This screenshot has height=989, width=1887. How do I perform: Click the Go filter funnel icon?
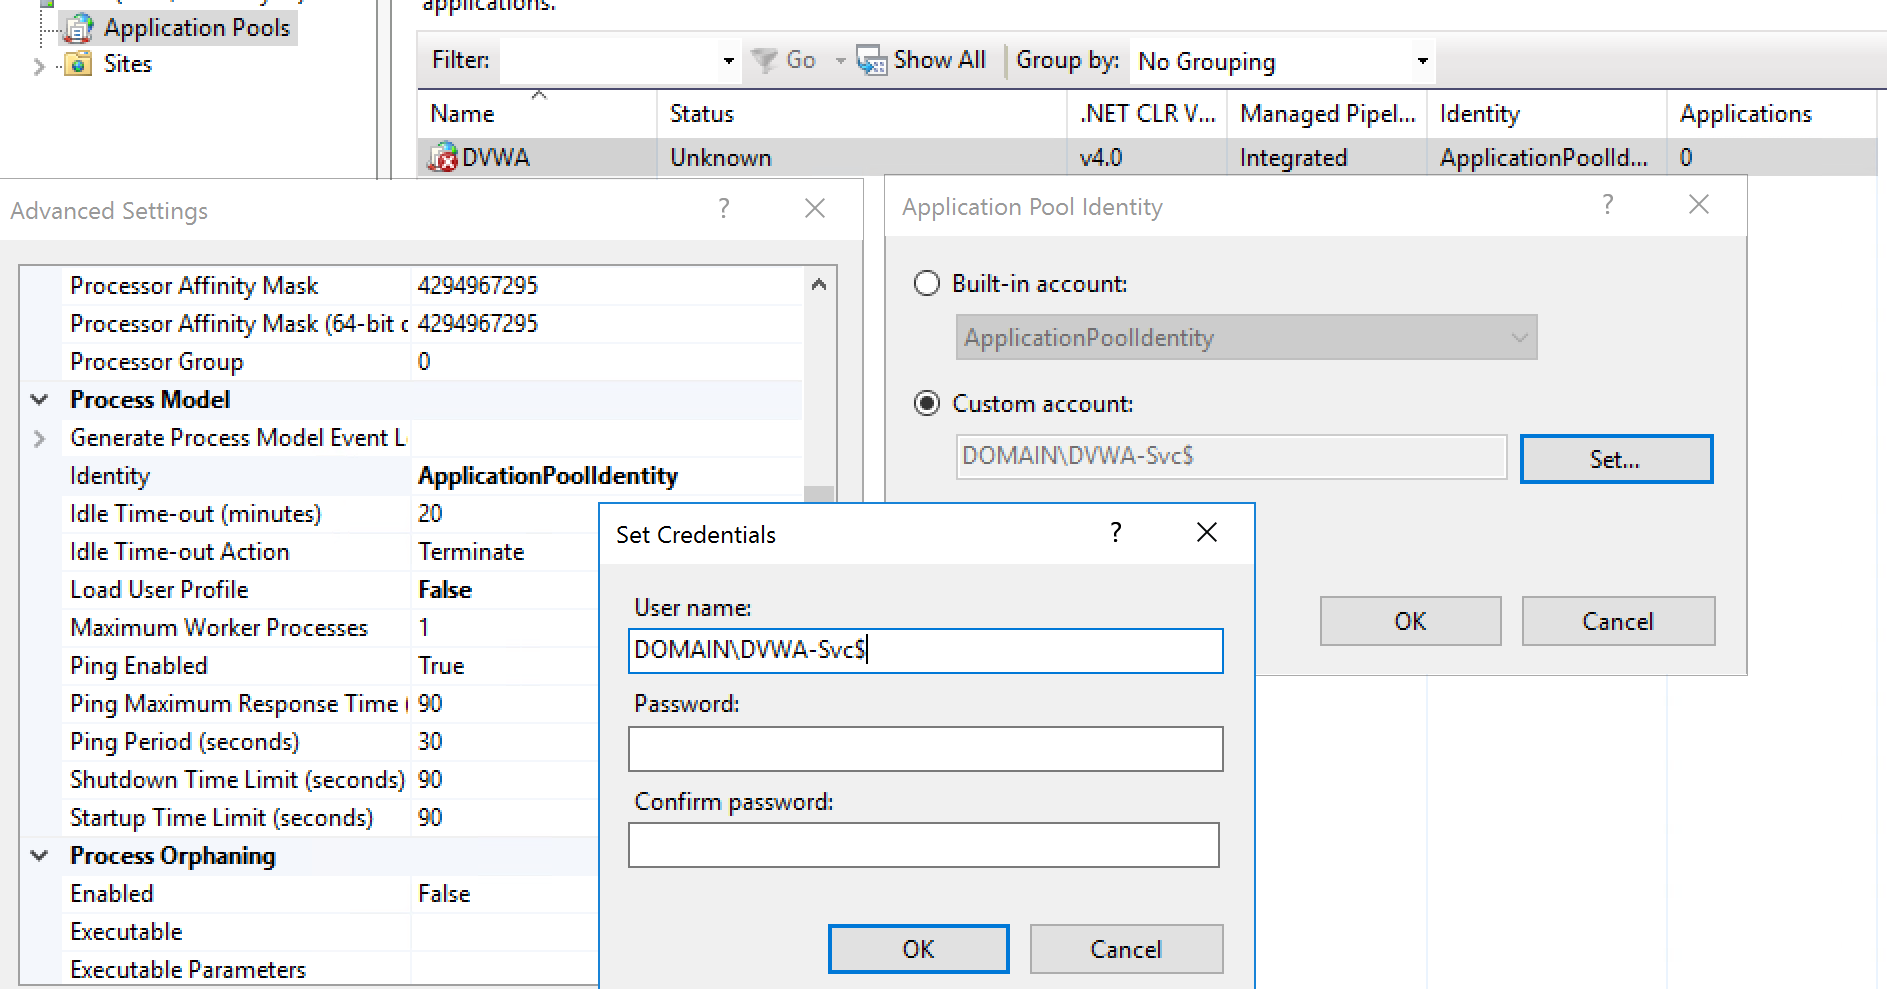click(x=764, y=61)
